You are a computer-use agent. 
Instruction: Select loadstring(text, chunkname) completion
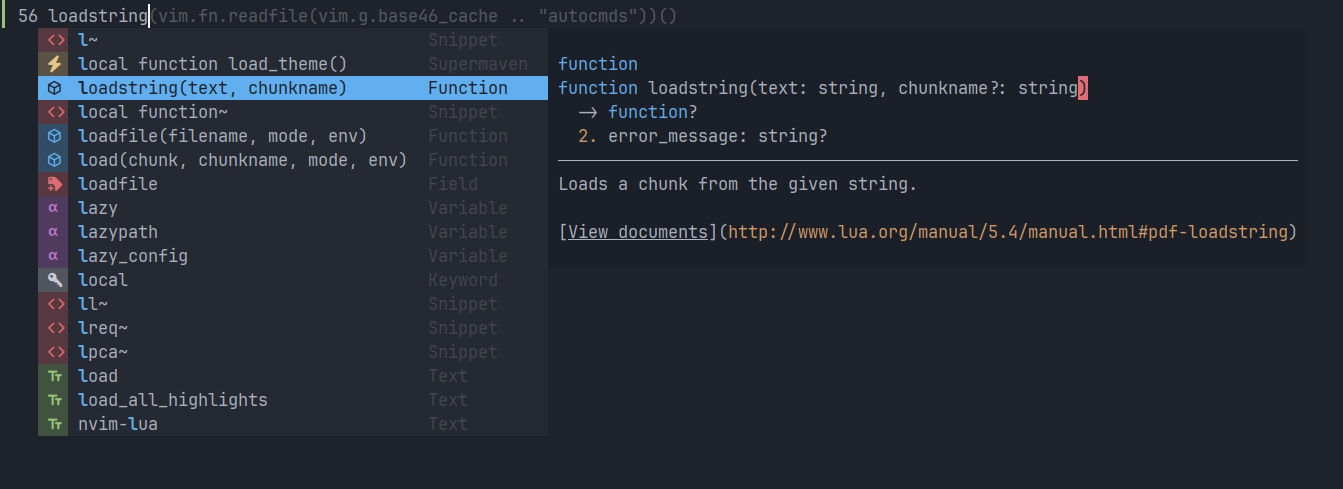click(293, 88)
